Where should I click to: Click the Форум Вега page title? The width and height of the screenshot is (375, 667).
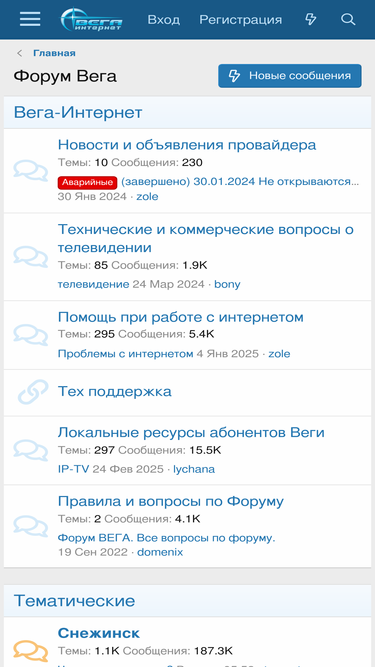tap(65, 77)
